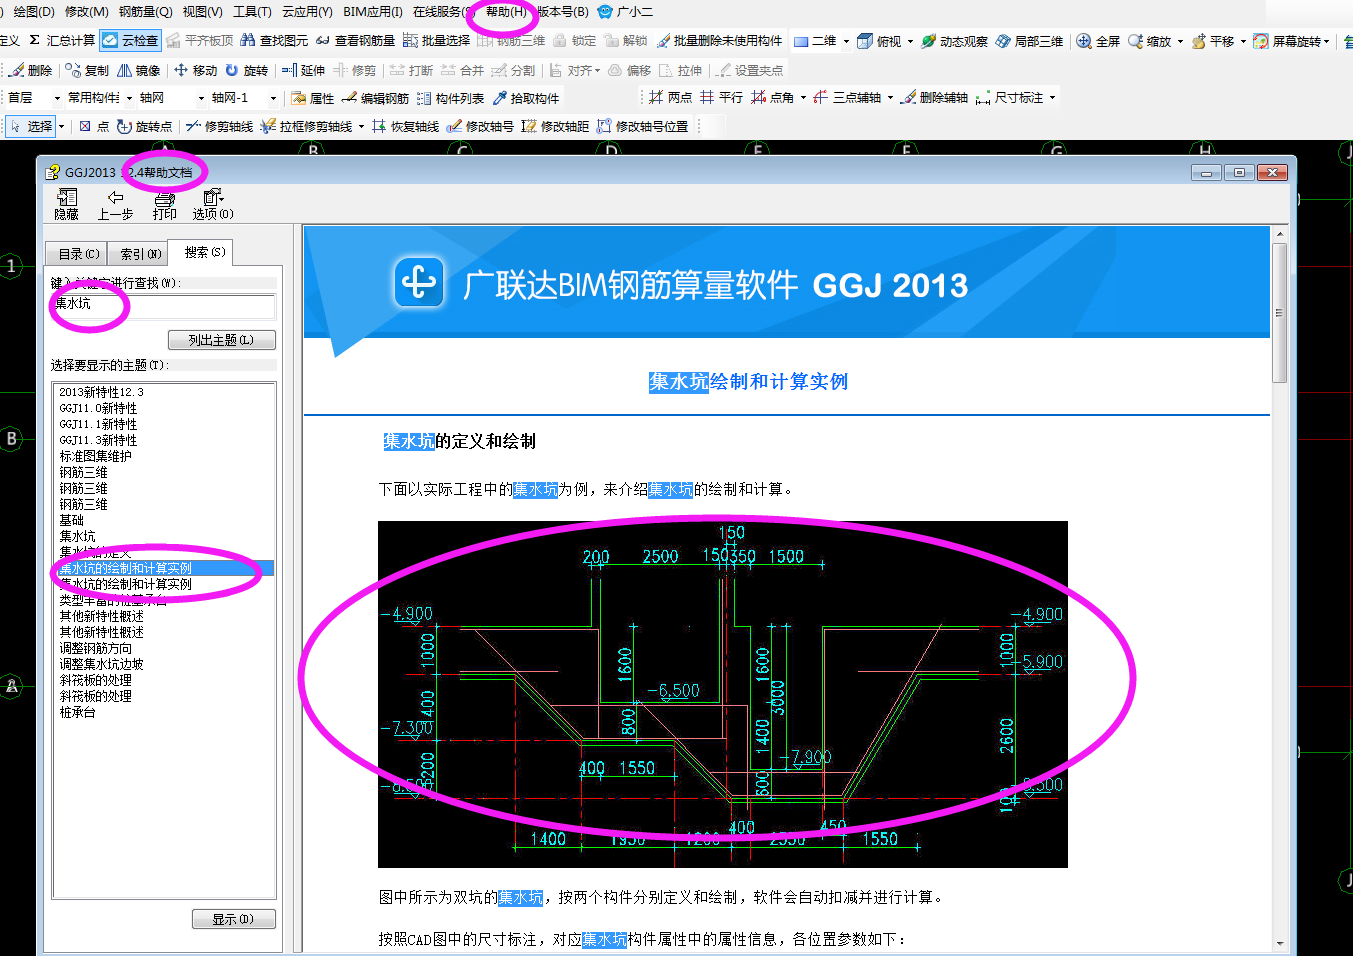Screen dimensions: 1353x956
Task: Go back with 上一步 in help window
Action: 115,205
